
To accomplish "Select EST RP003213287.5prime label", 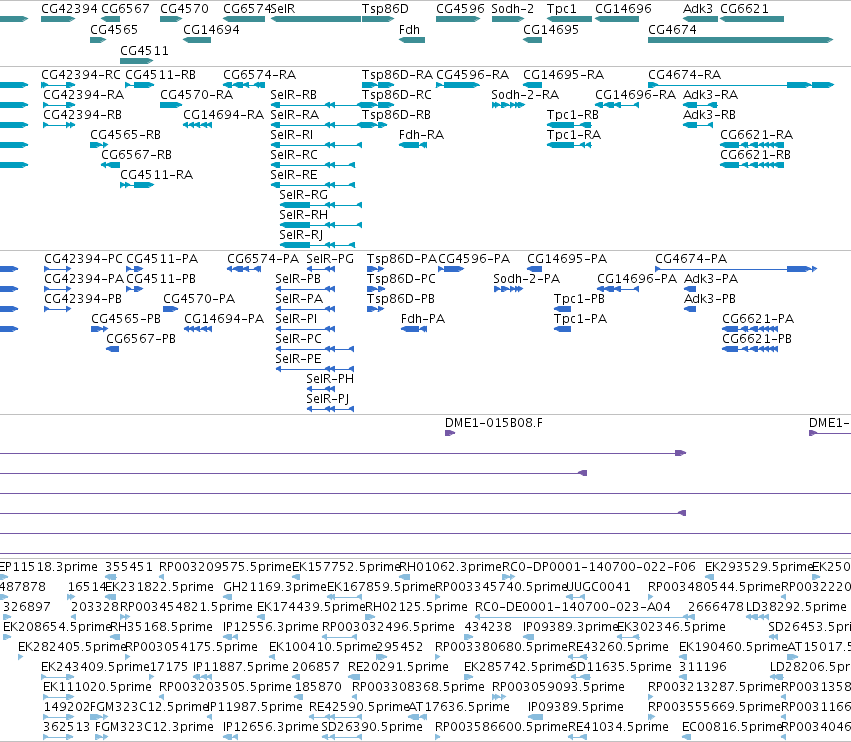I will [714, 687].
